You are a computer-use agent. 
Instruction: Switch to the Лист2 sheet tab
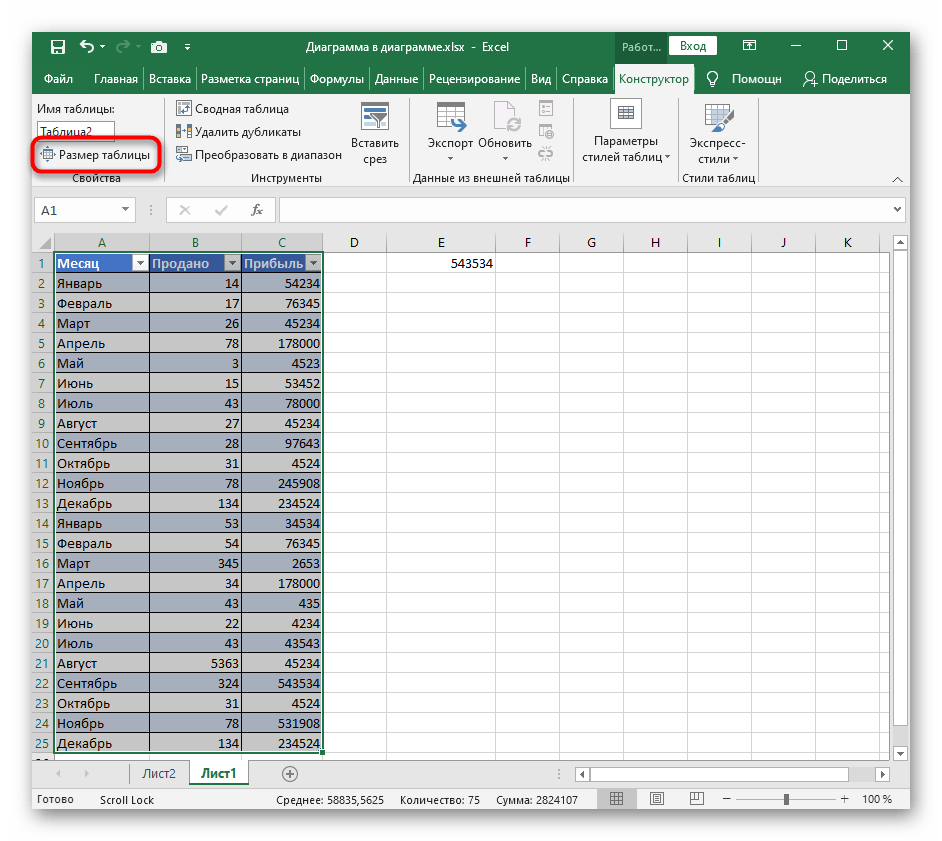point(159,773)
